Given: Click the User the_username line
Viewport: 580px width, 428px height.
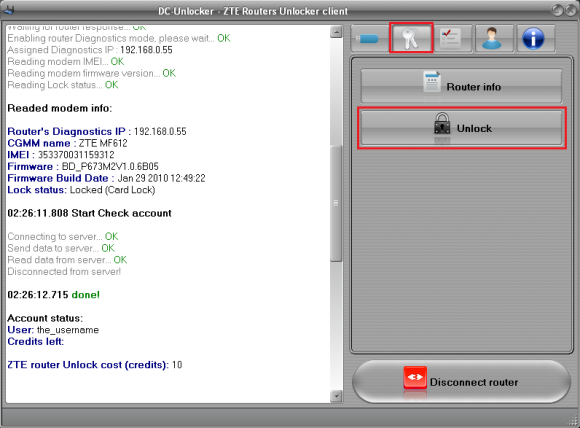Looking at the screenshot, I should [53, 330].
